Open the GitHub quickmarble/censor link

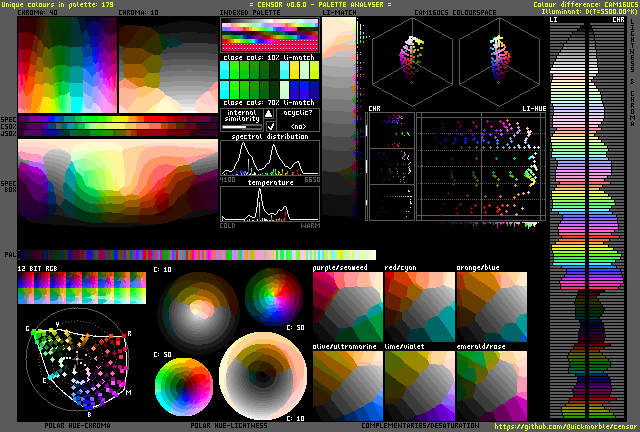click(566, 426)
